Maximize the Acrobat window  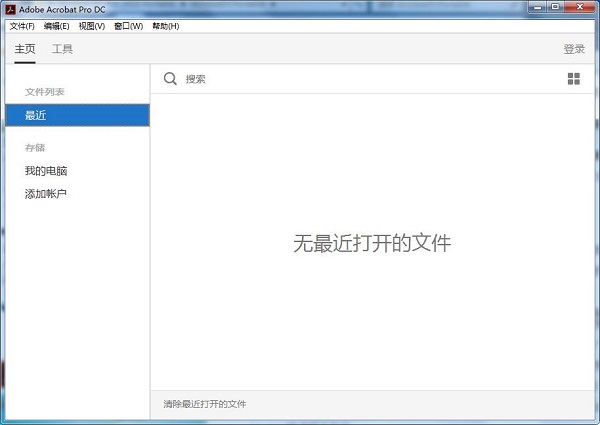(x=555, y=7)
